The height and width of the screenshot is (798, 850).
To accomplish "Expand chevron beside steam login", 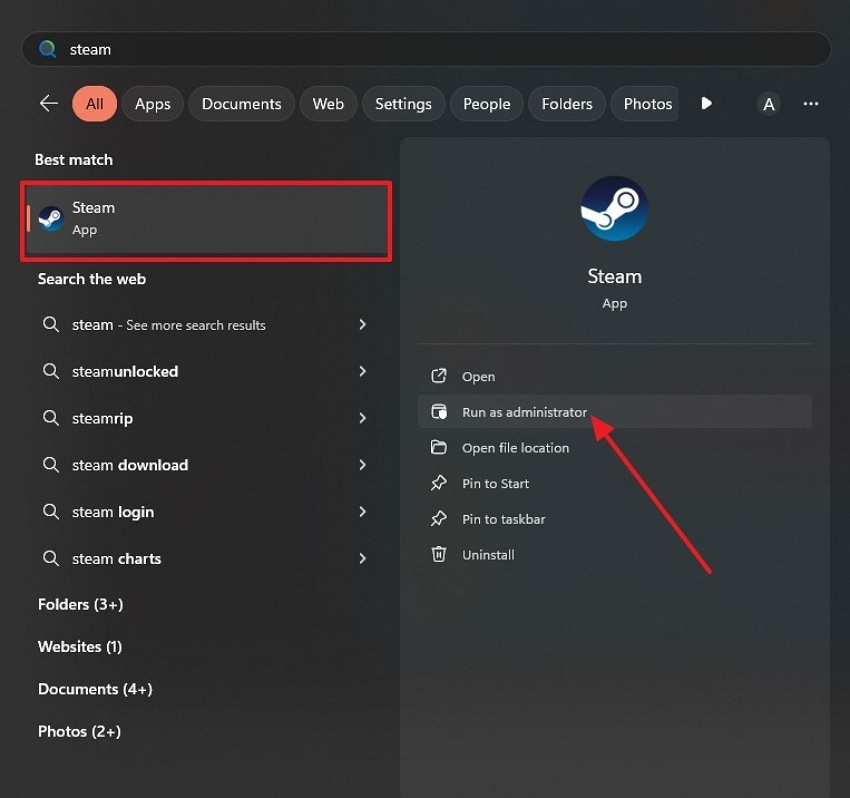I will point(362,511).
